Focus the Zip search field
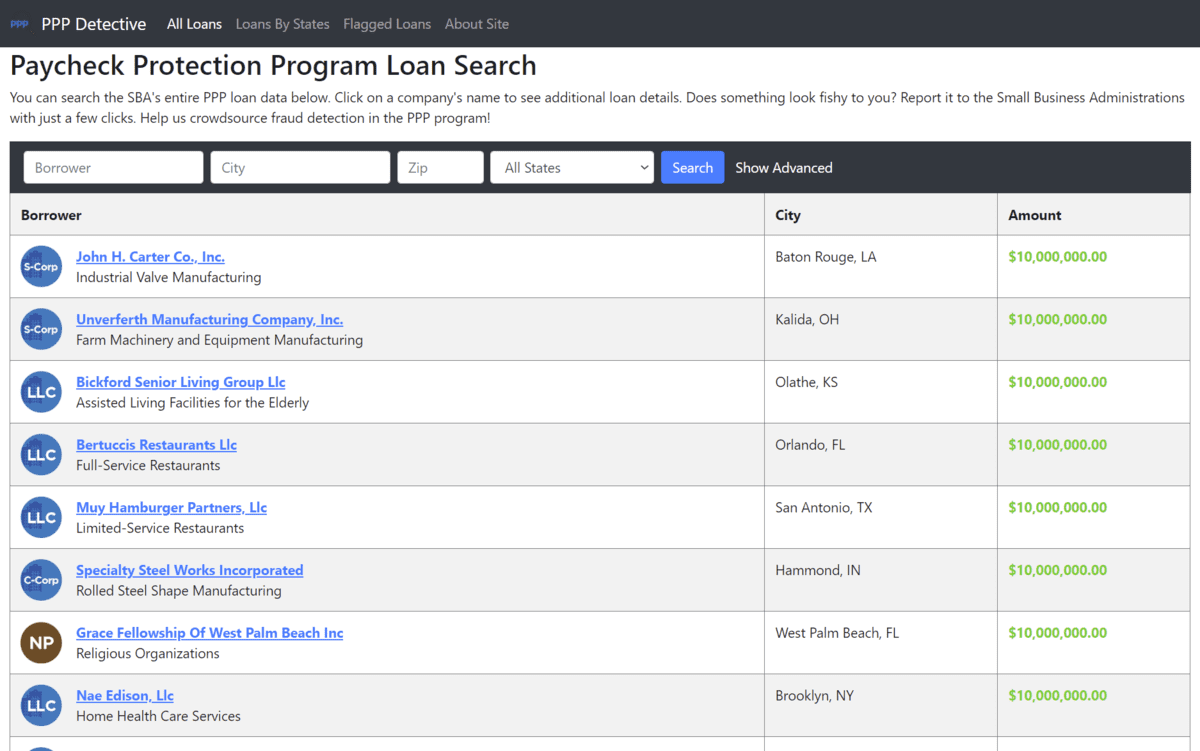 click(x=440, y=168)
